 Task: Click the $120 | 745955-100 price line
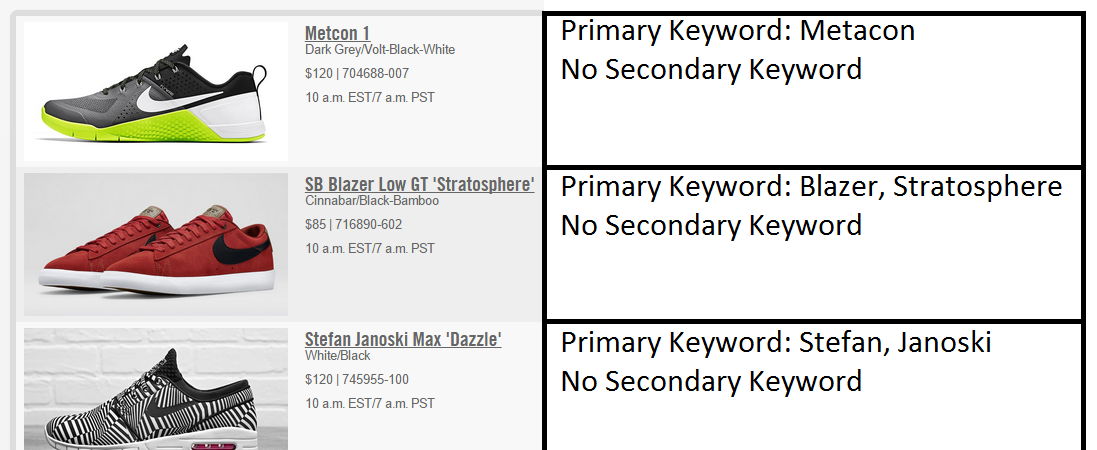pos(357,379)
